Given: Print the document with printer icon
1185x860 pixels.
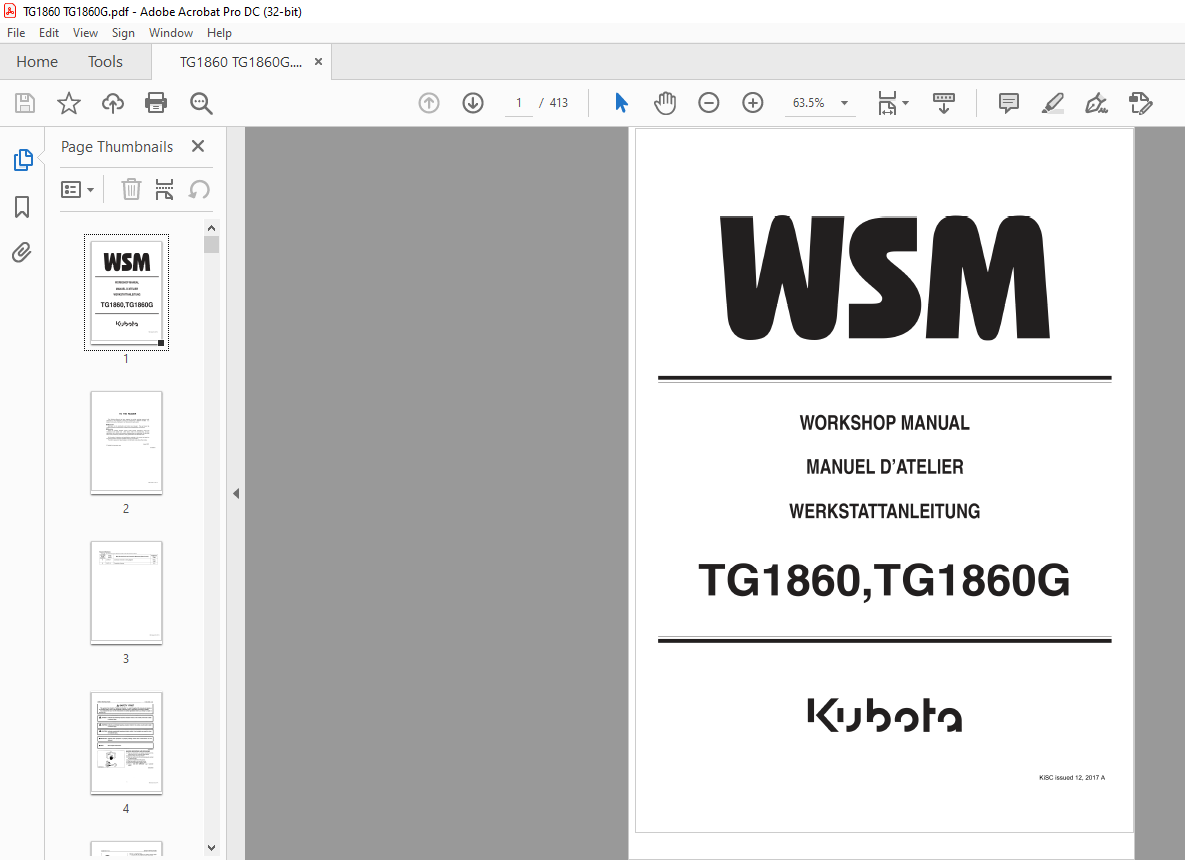Looking at the screenshot, I should pyautogui.click(x=156, y=103).
